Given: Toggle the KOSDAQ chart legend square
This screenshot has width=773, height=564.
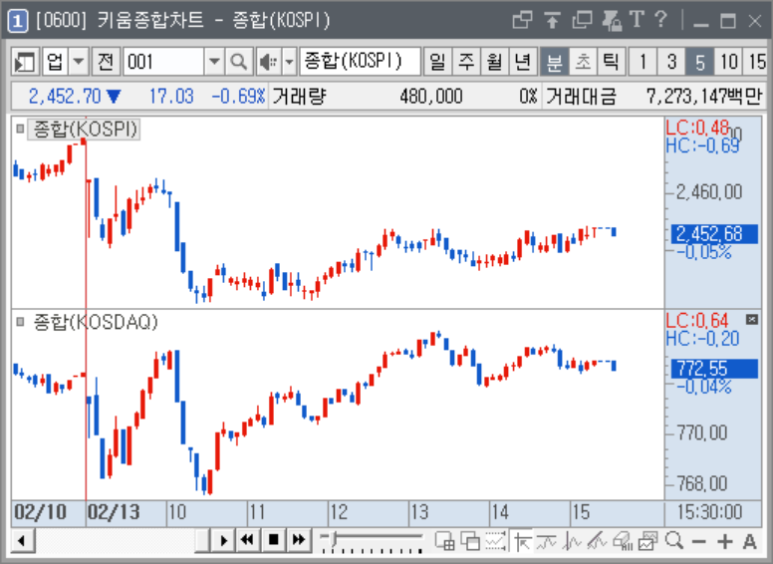Looking at the screenshot, I should (x=20, y=322).
